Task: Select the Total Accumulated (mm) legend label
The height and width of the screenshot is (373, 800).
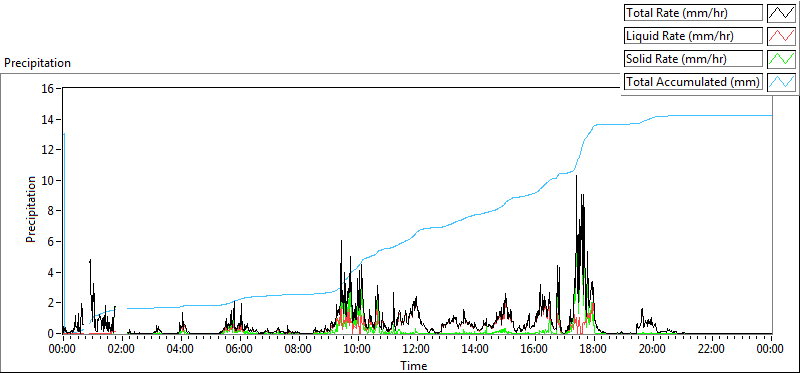Action: 693,82
